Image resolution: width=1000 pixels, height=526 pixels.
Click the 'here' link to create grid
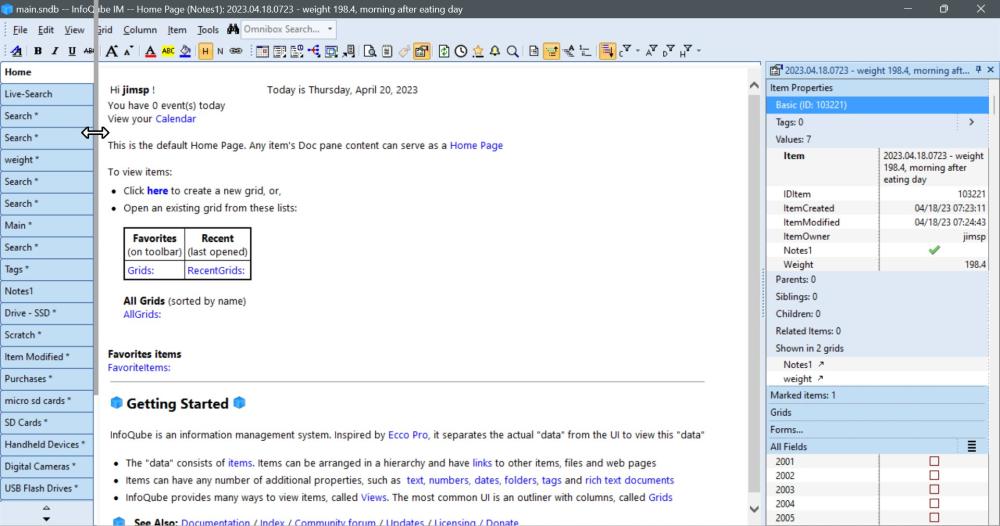pyautogui.click(x=157, y=191)
